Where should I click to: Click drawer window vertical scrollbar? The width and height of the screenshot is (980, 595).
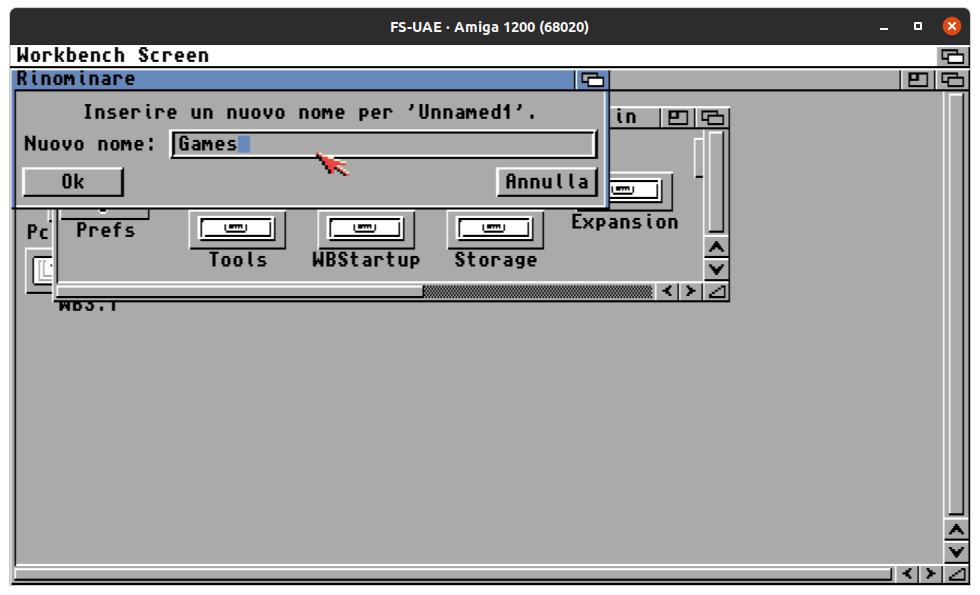tap(716, 182)
